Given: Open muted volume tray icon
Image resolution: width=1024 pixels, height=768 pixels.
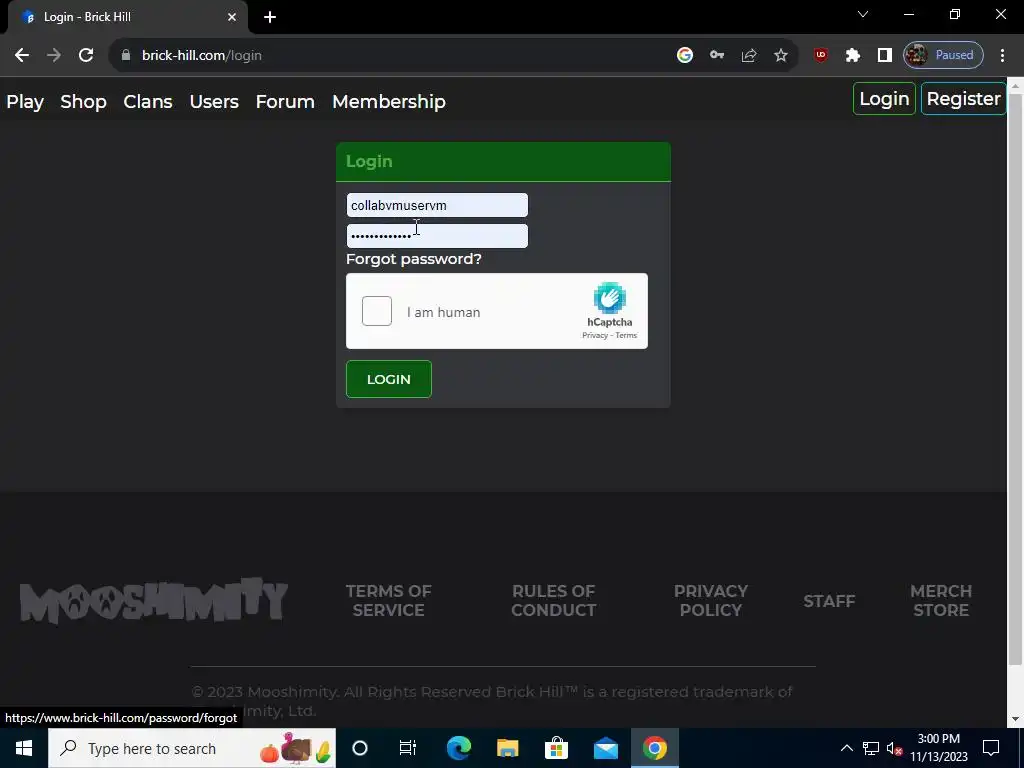Looking at the screenshot, I should 894,748.
